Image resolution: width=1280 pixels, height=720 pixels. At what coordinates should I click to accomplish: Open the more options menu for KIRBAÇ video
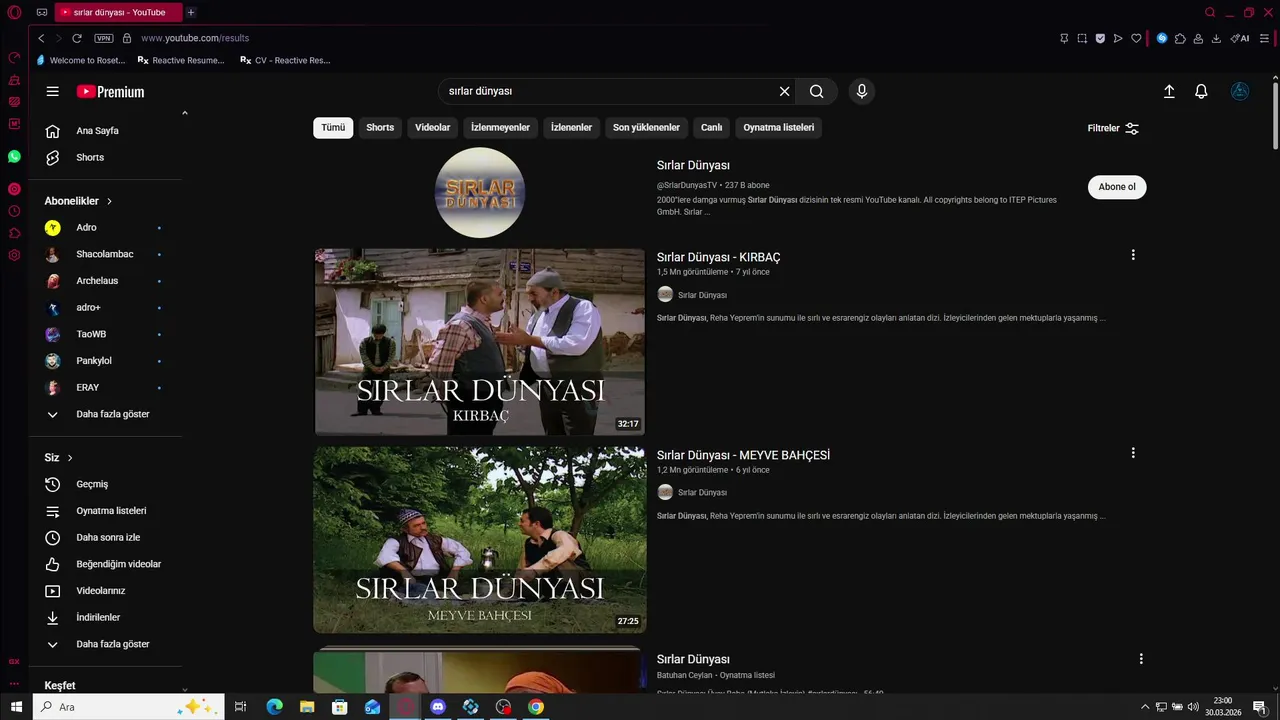[x=1133, y=255]
